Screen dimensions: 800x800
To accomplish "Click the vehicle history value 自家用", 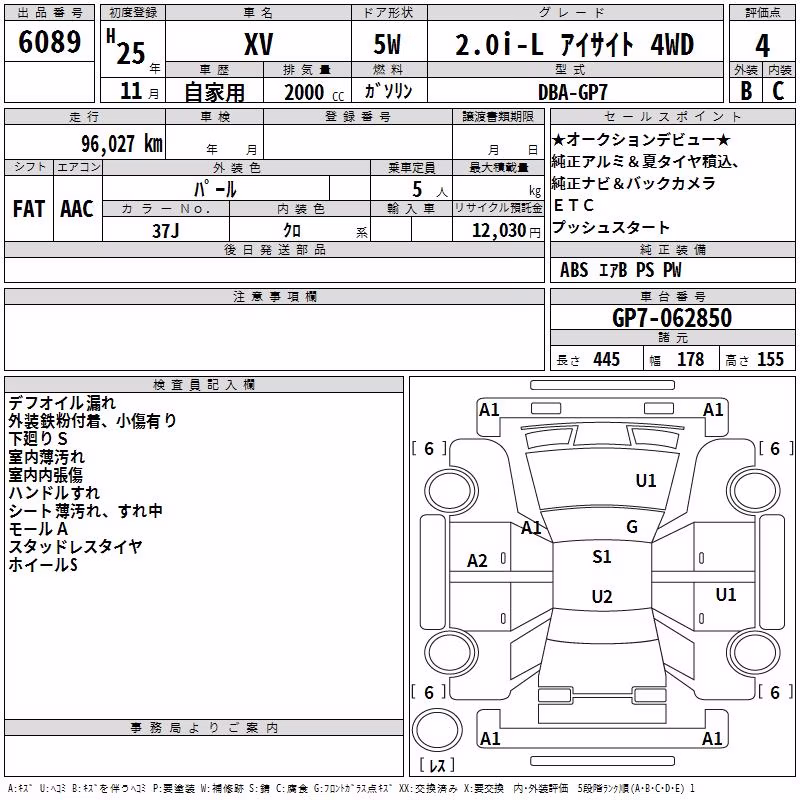I will click(x=214, y=92).
